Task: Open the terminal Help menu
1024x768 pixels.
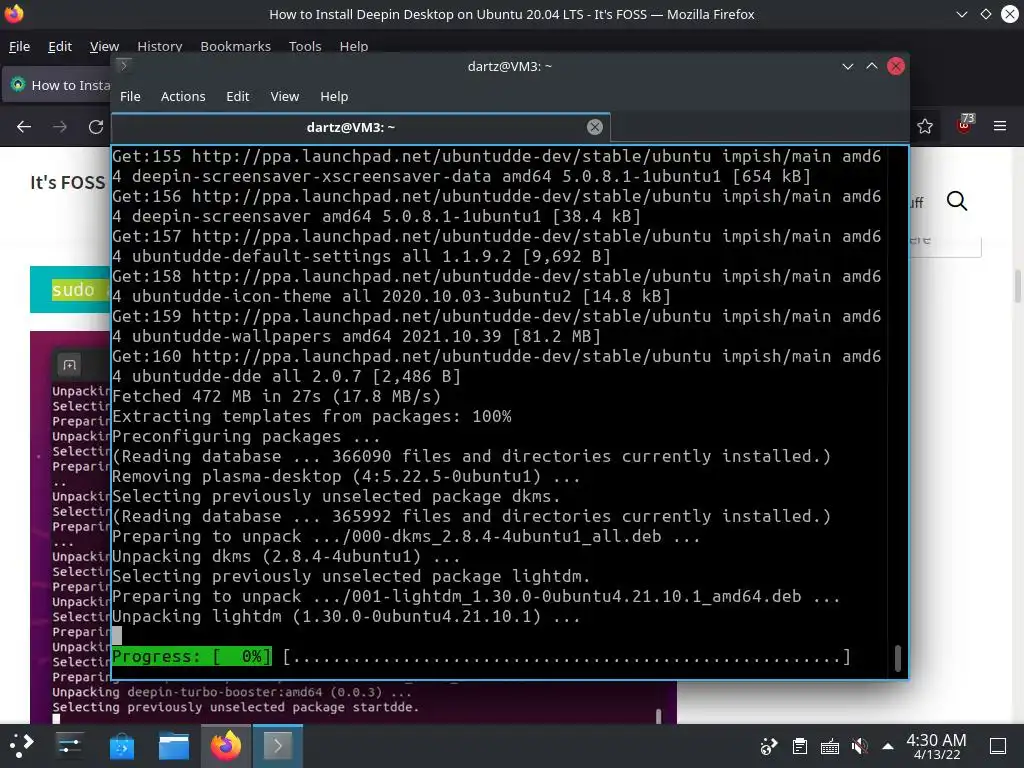Action: click(334, 97)
